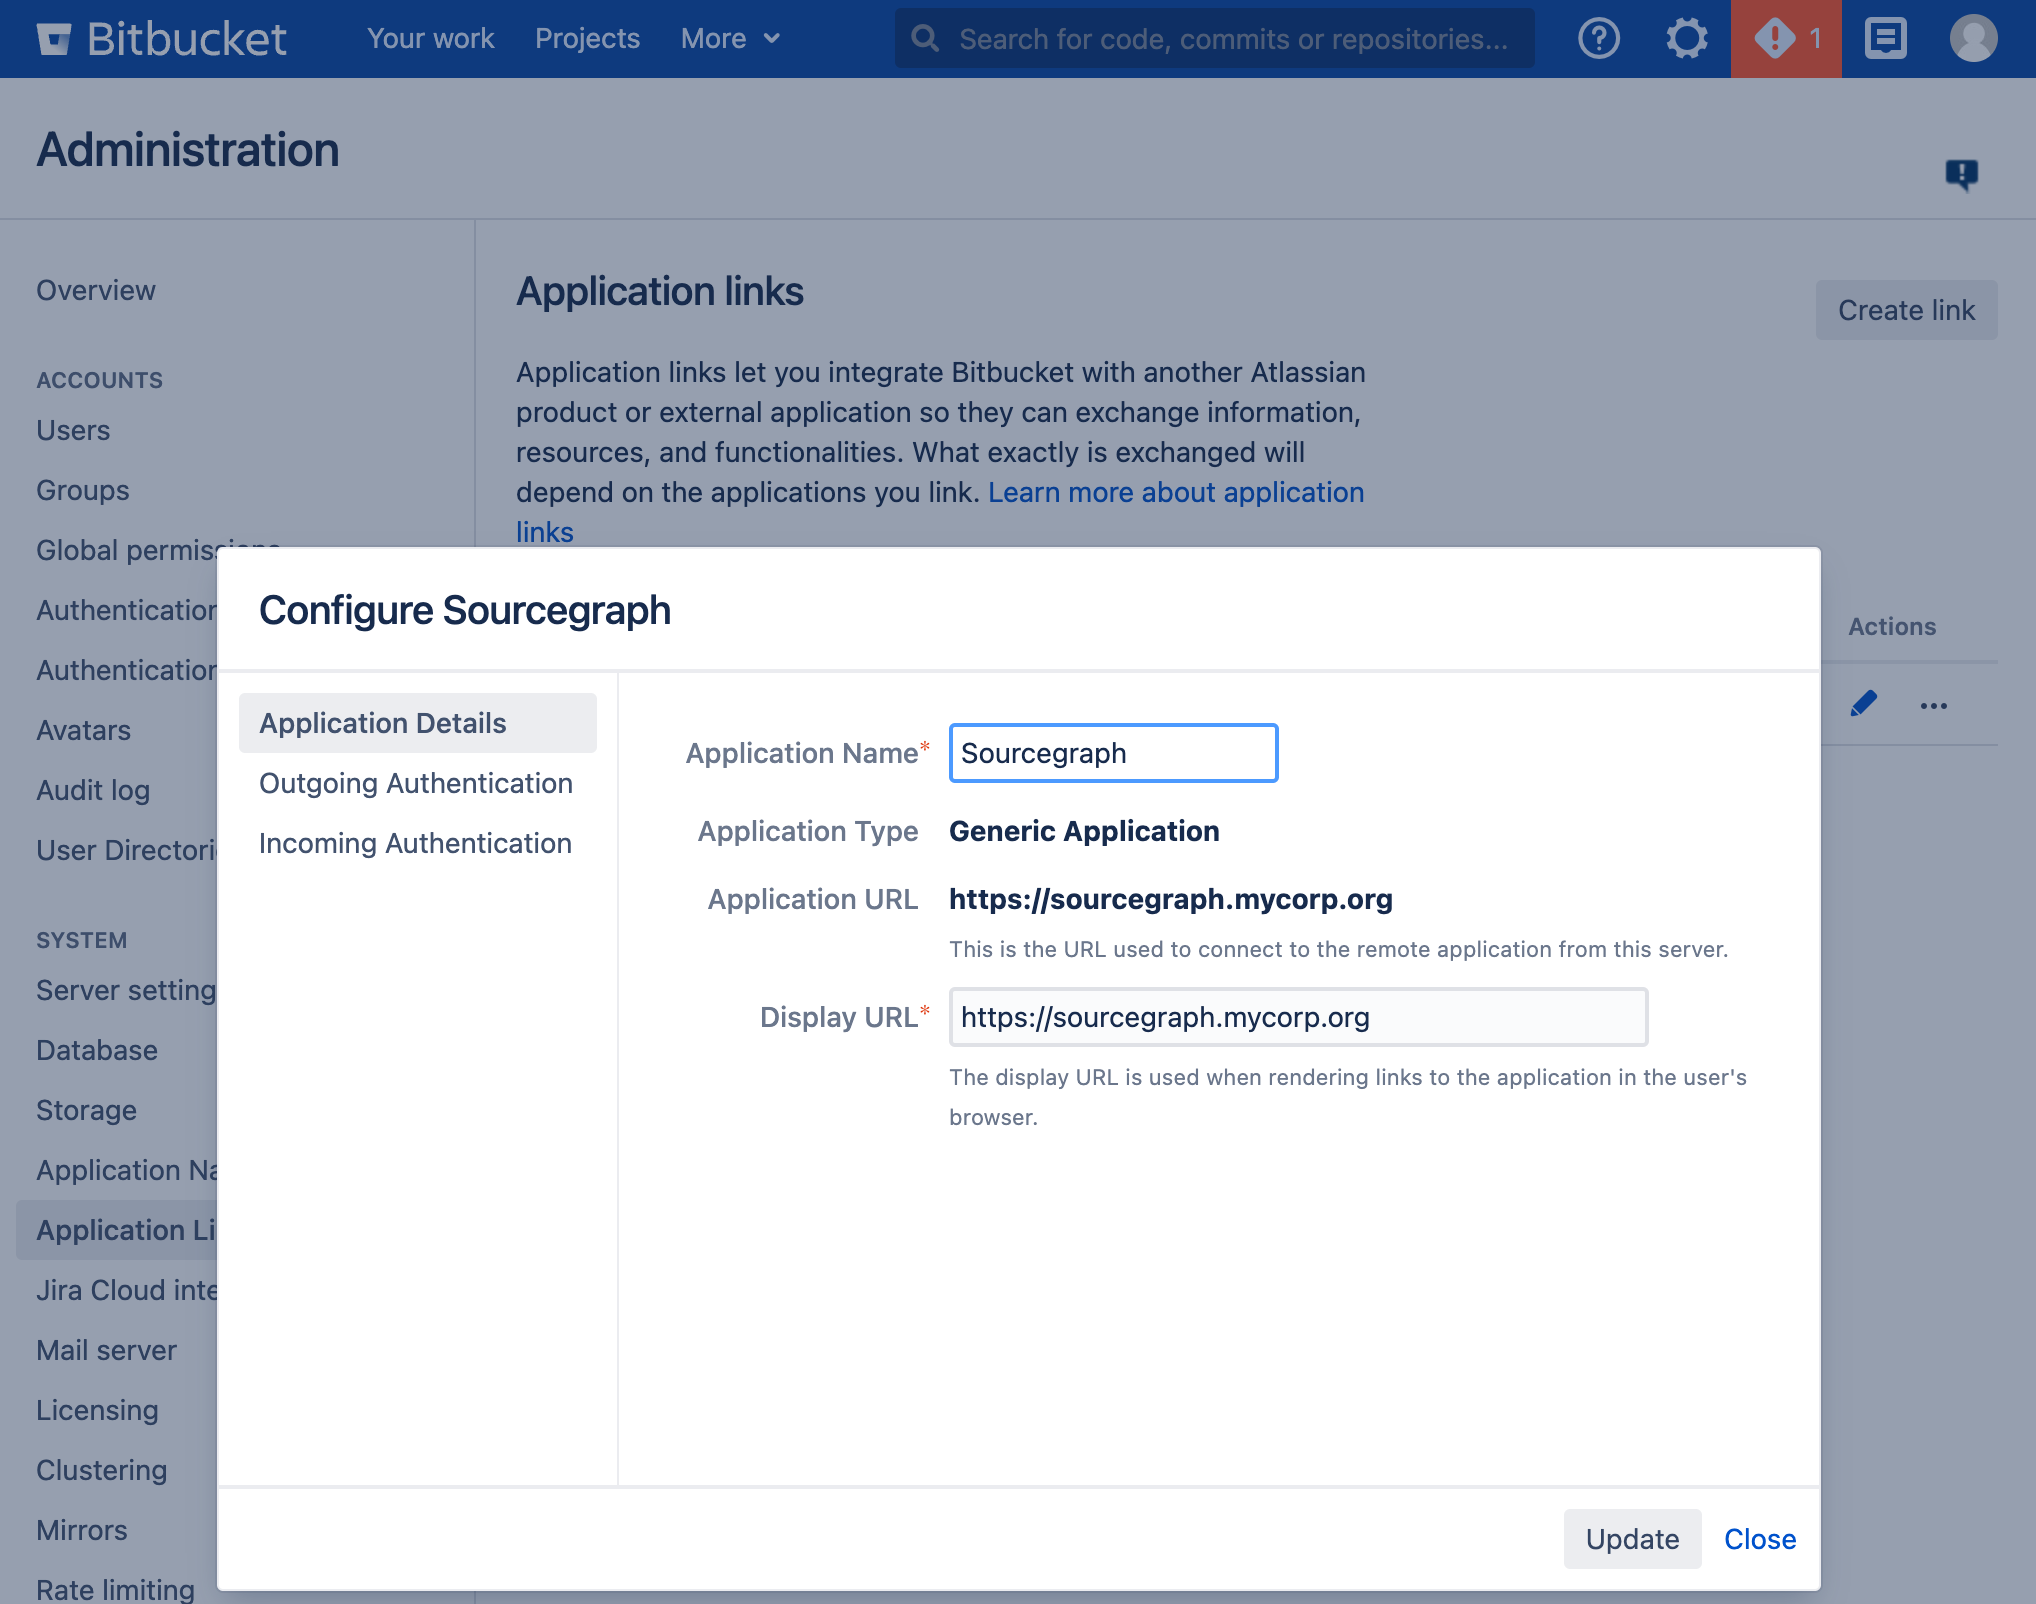Viewport: 2036px width, 1604px height.
Task: Click the settings gear icon
Action: (x=1686, y=38)
